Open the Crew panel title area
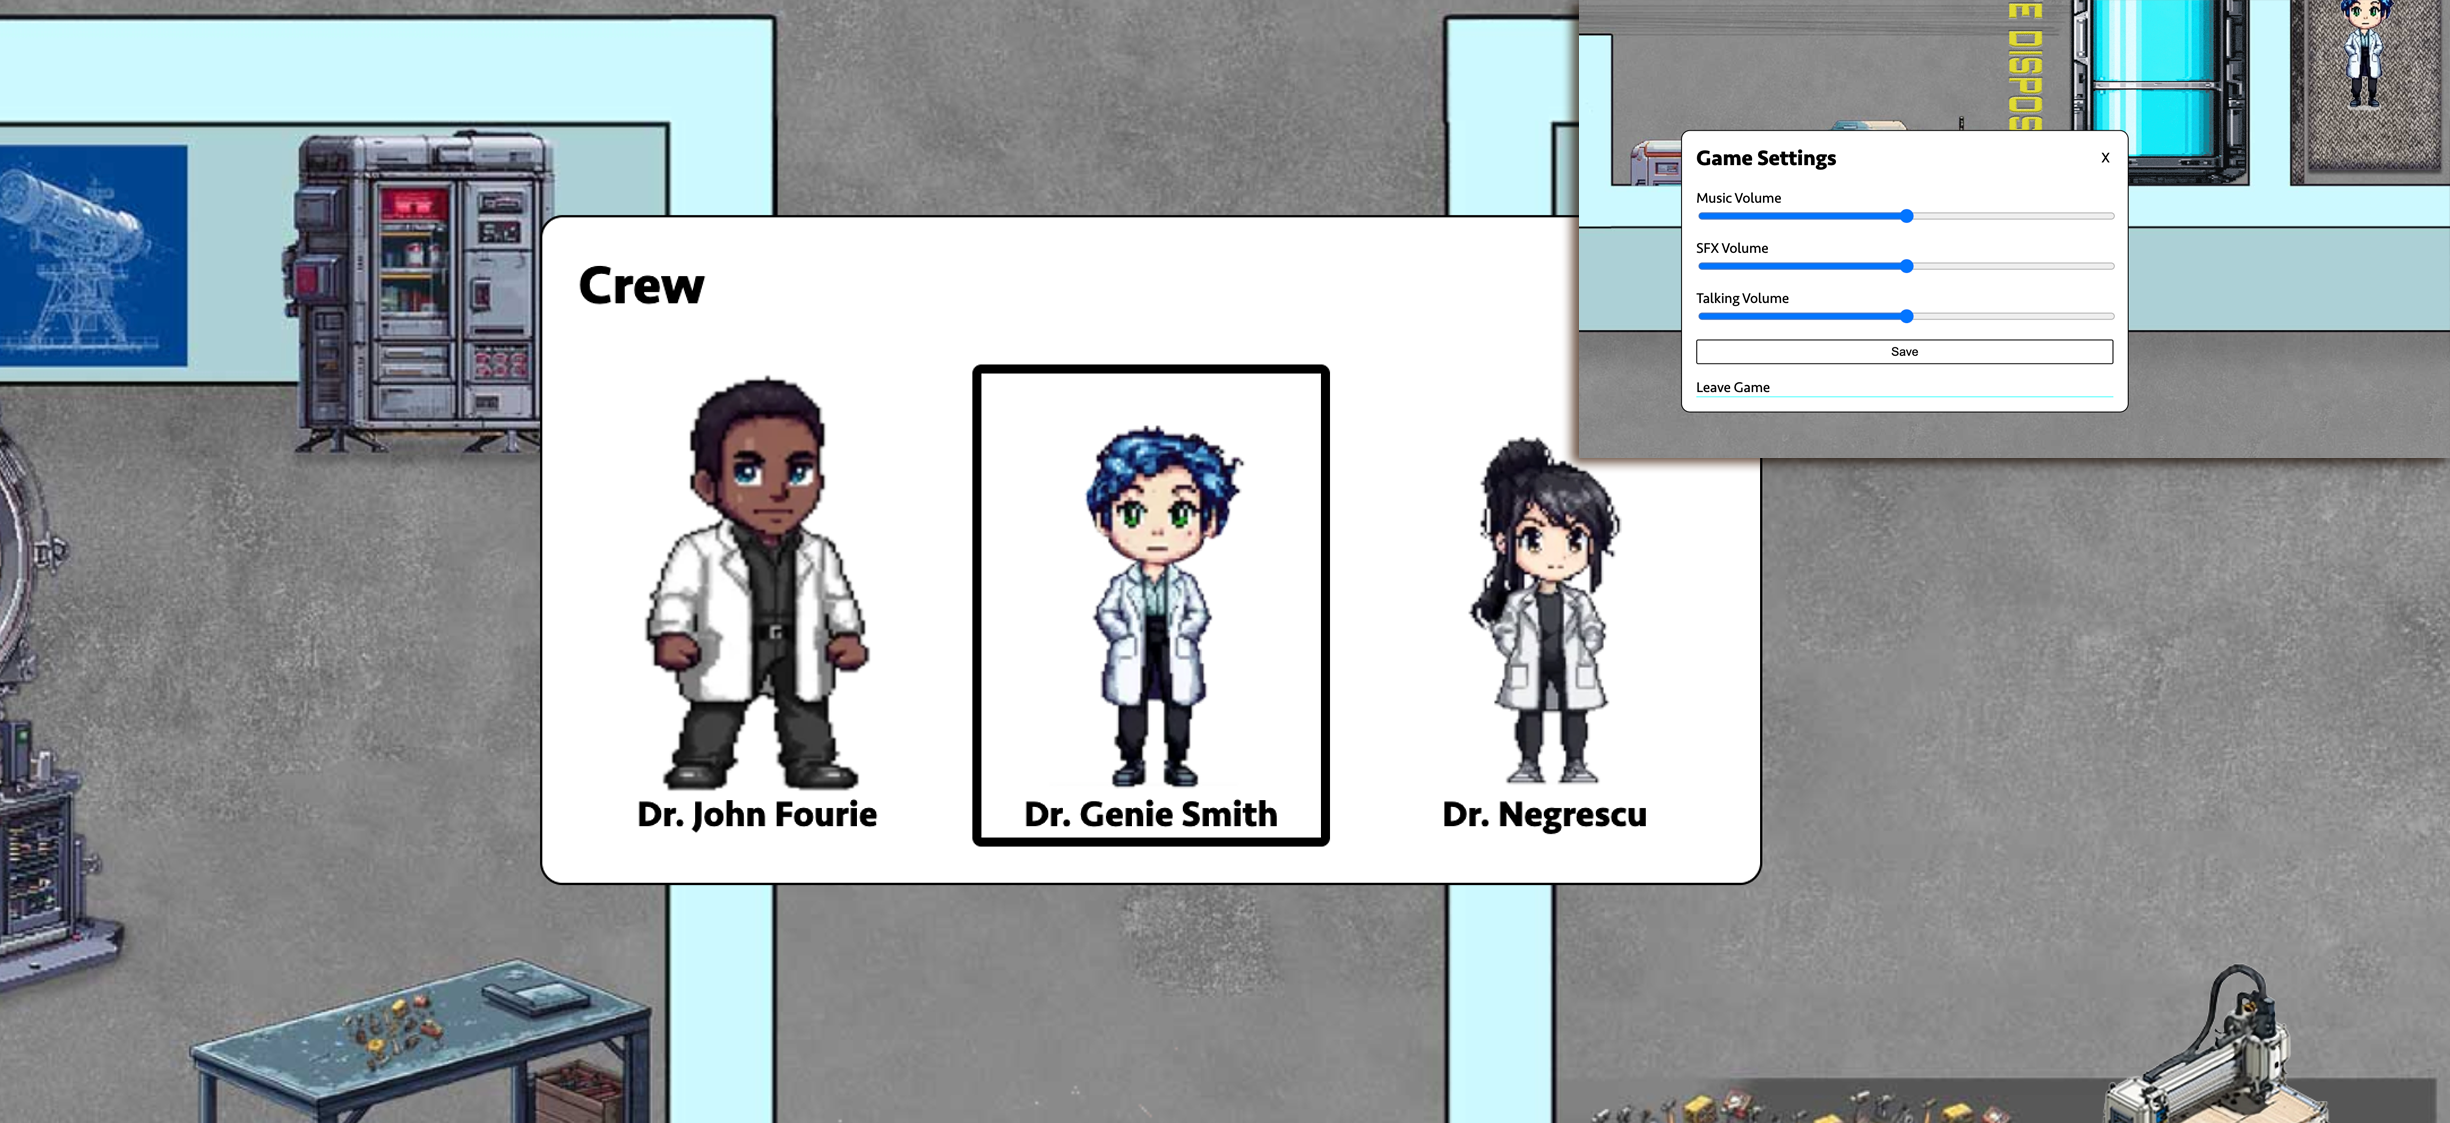The image size is (2450, 1123). (640, 285)
